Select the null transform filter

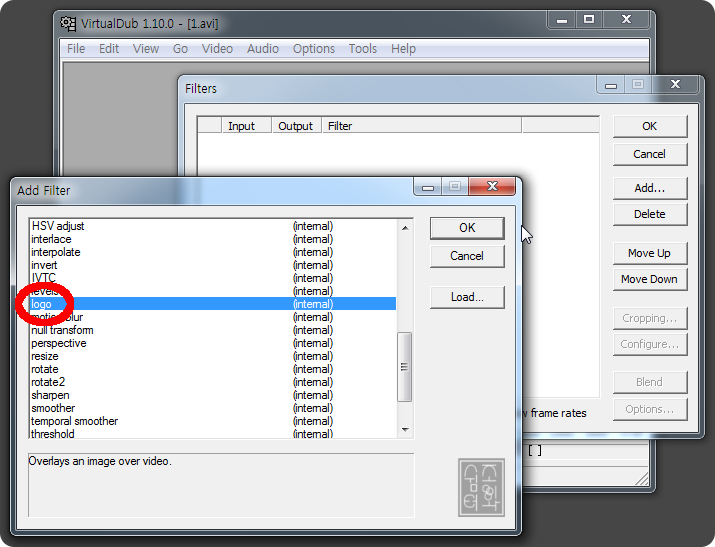pos(213,330)
